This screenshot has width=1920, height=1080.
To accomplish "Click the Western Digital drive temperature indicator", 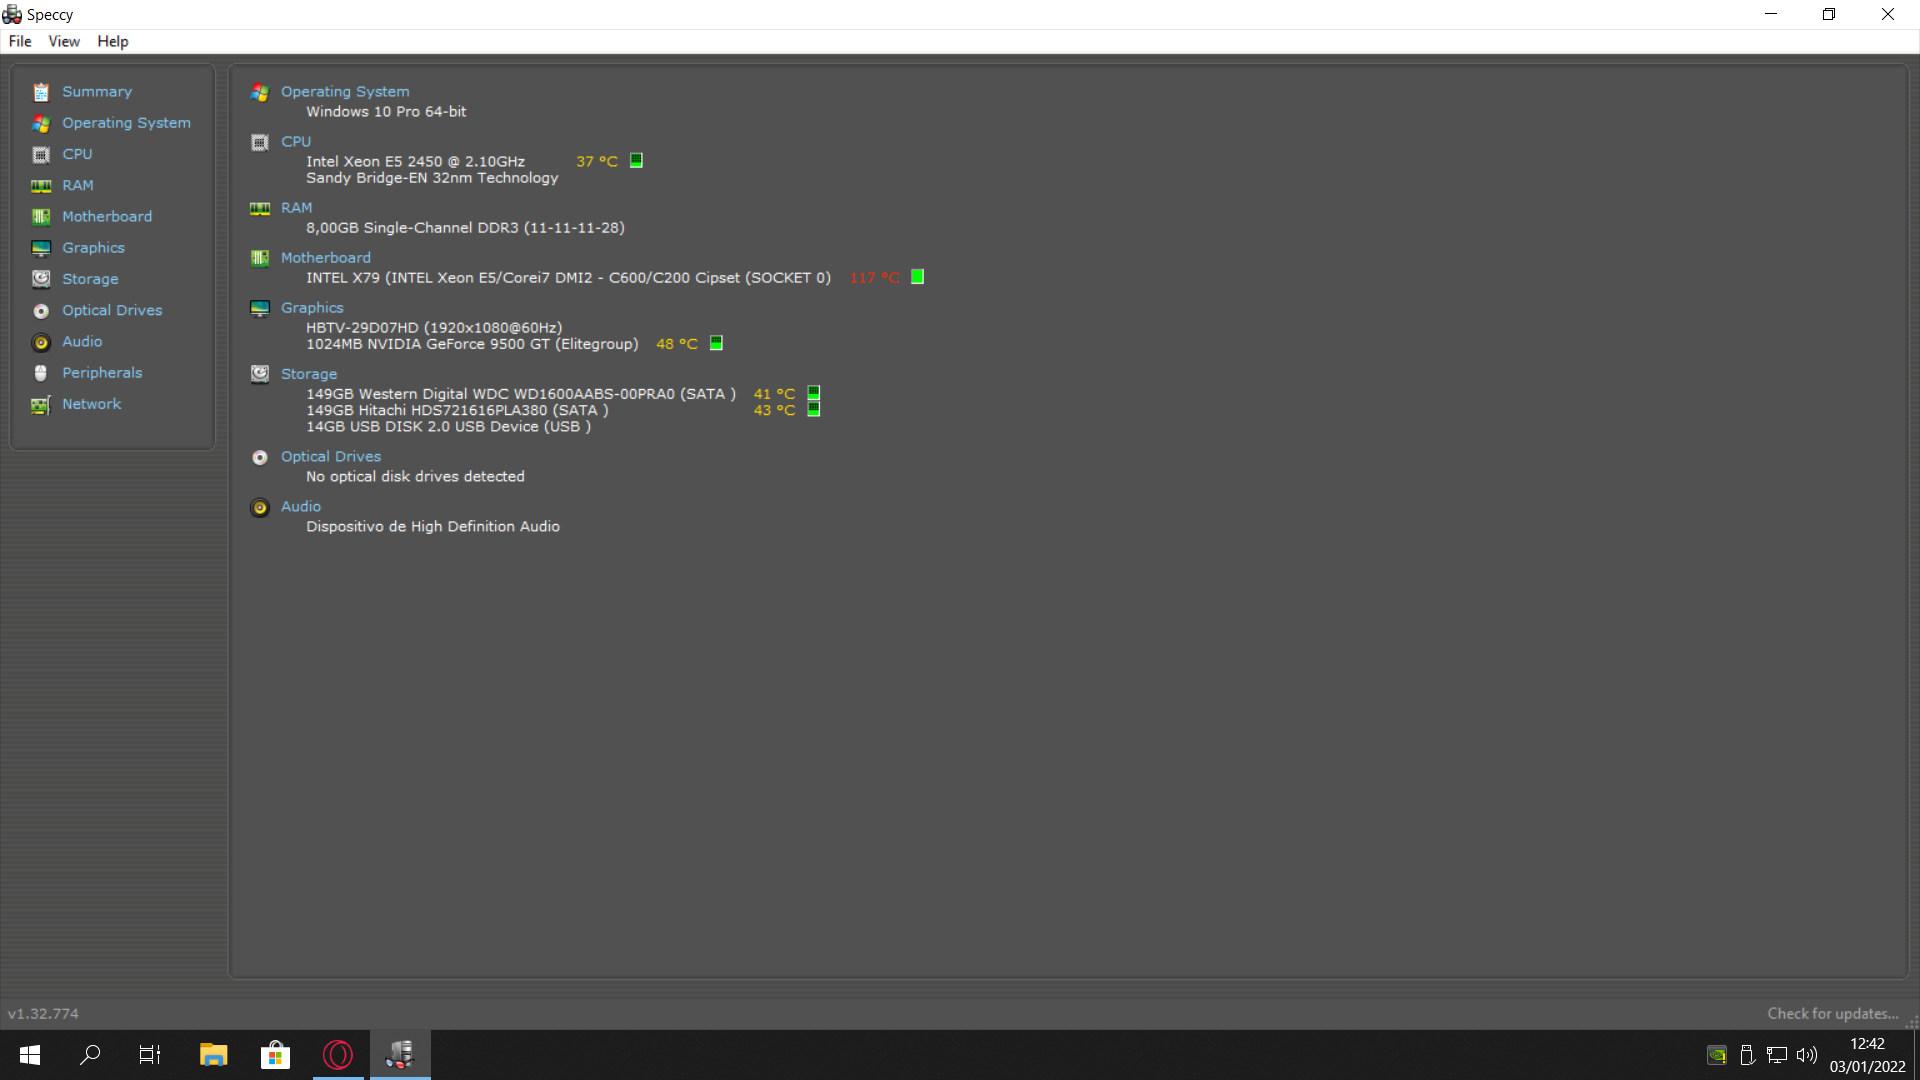I will [814, 393].
